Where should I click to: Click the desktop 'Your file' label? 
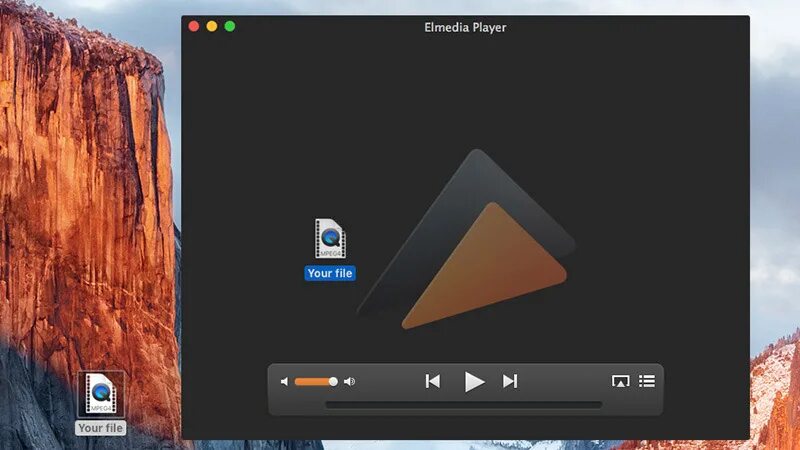[x=101, y=428]
